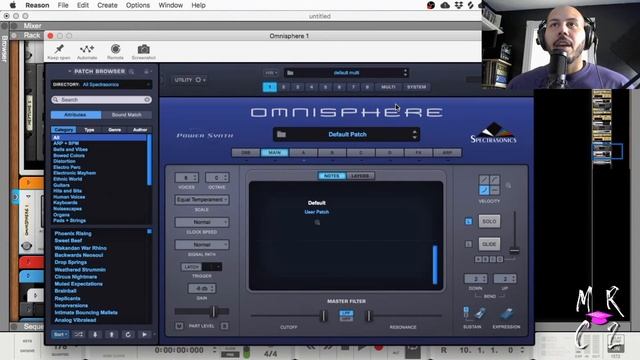Toggle the Solo button
The height and width of the screenshot is (360, 640).
pyautogui.click(x=489, y=221)
